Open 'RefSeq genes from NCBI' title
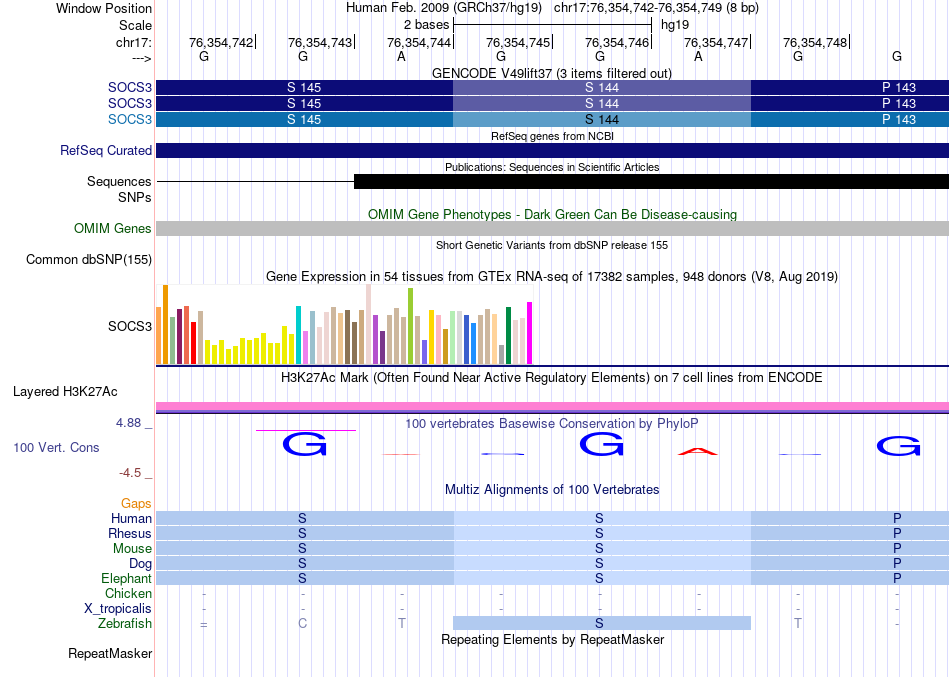The height and width of the screenshot is (677, 950). 552,136
